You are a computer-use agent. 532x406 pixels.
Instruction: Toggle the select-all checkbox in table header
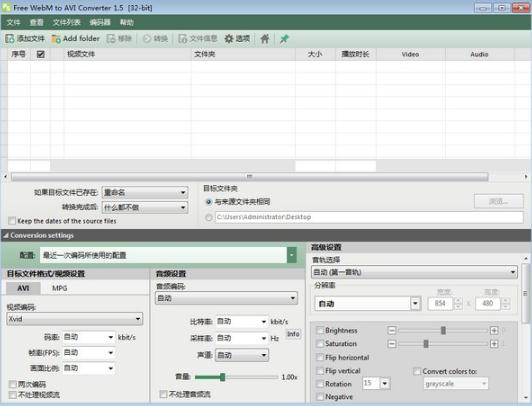[x=40, y=54]
